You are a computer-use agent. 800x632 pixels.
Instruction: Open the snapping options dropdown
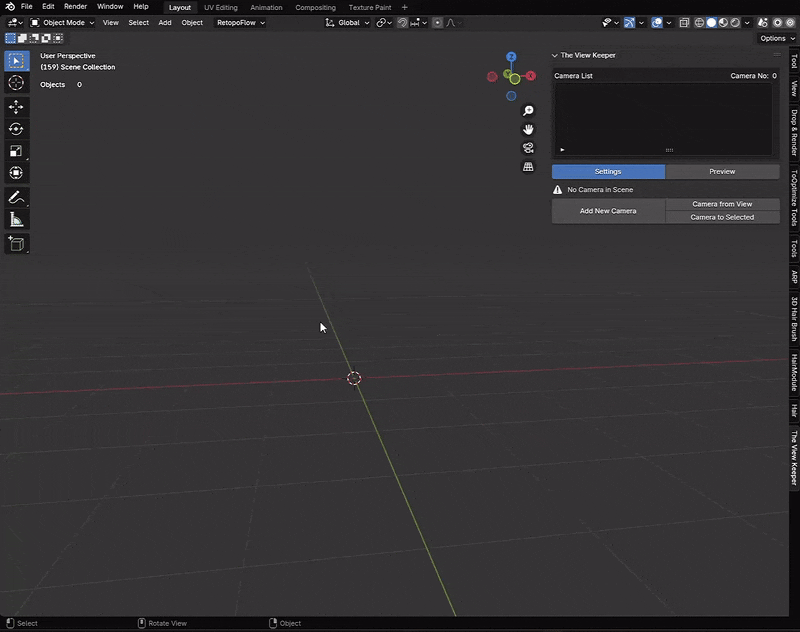pyautogui.click(x=419, y=22)
